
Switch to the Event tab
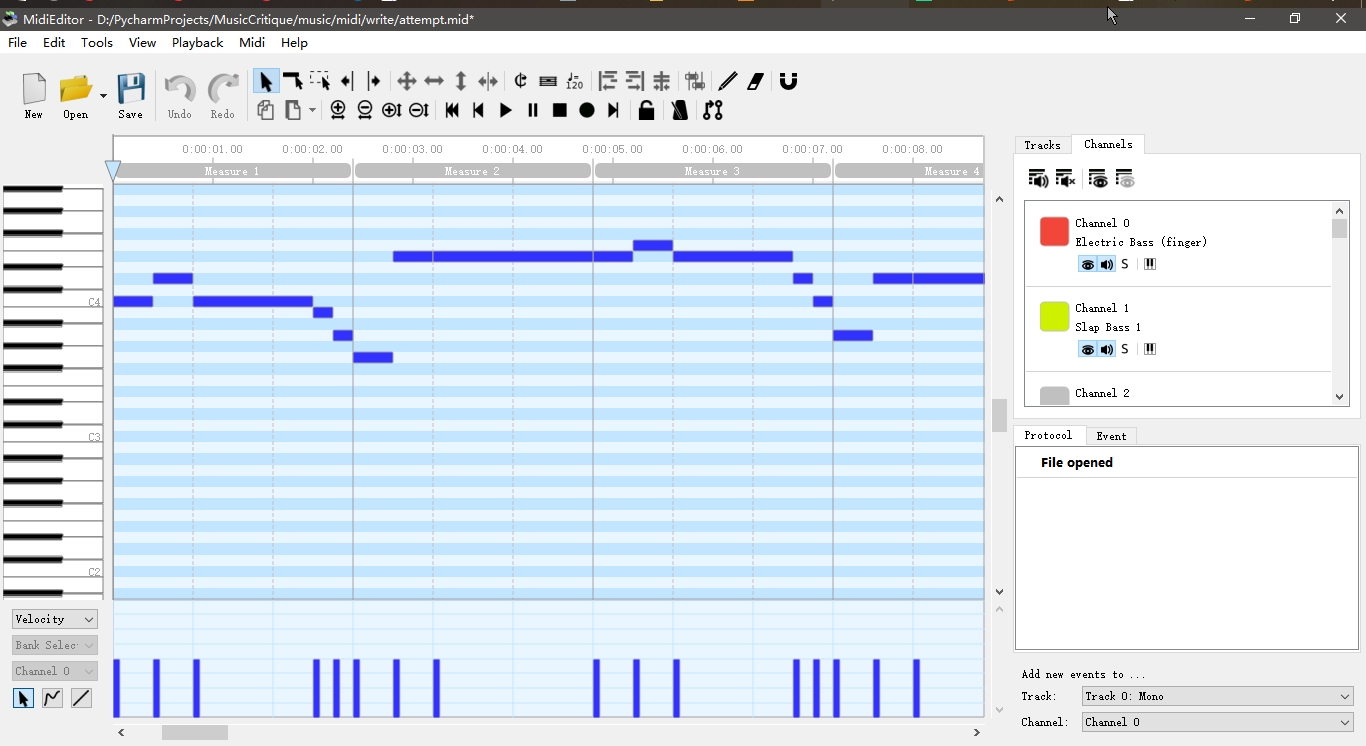(x=1111, y=436)
